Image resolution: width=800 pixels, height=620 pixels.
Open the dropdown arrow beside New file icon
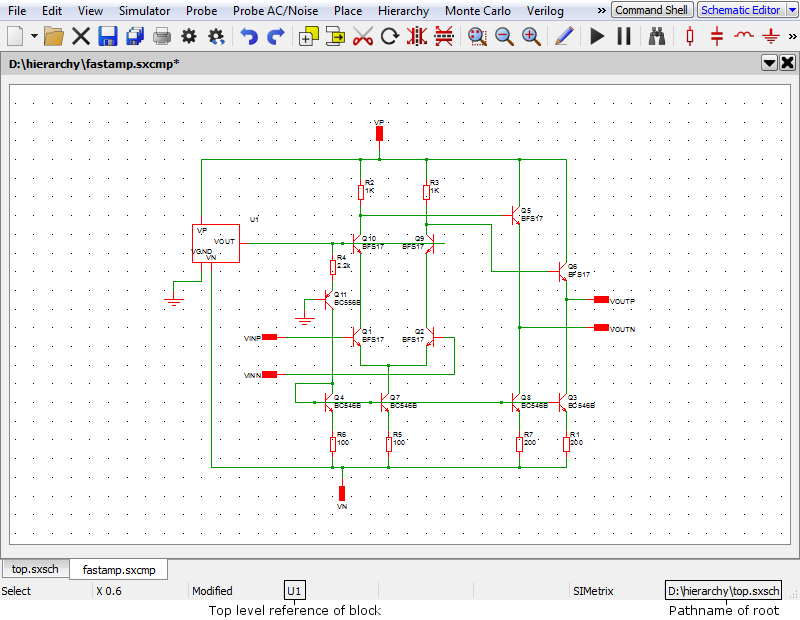34,37
